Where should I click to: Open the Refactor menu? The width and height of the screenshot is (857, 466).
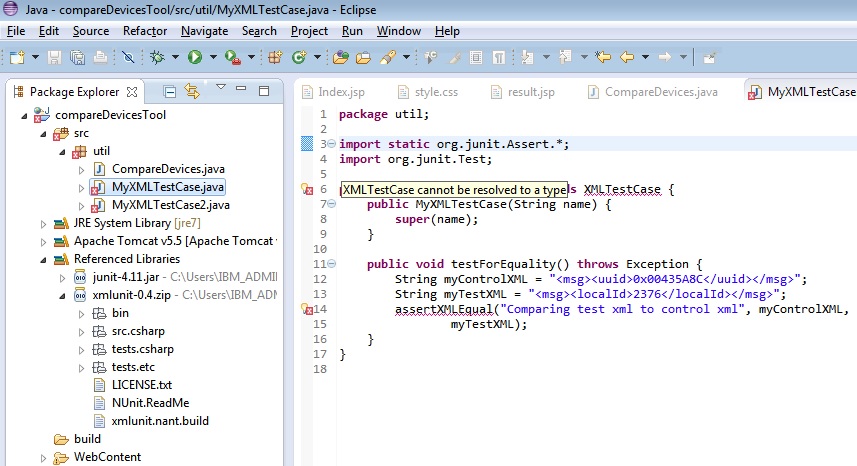[145, 31]
